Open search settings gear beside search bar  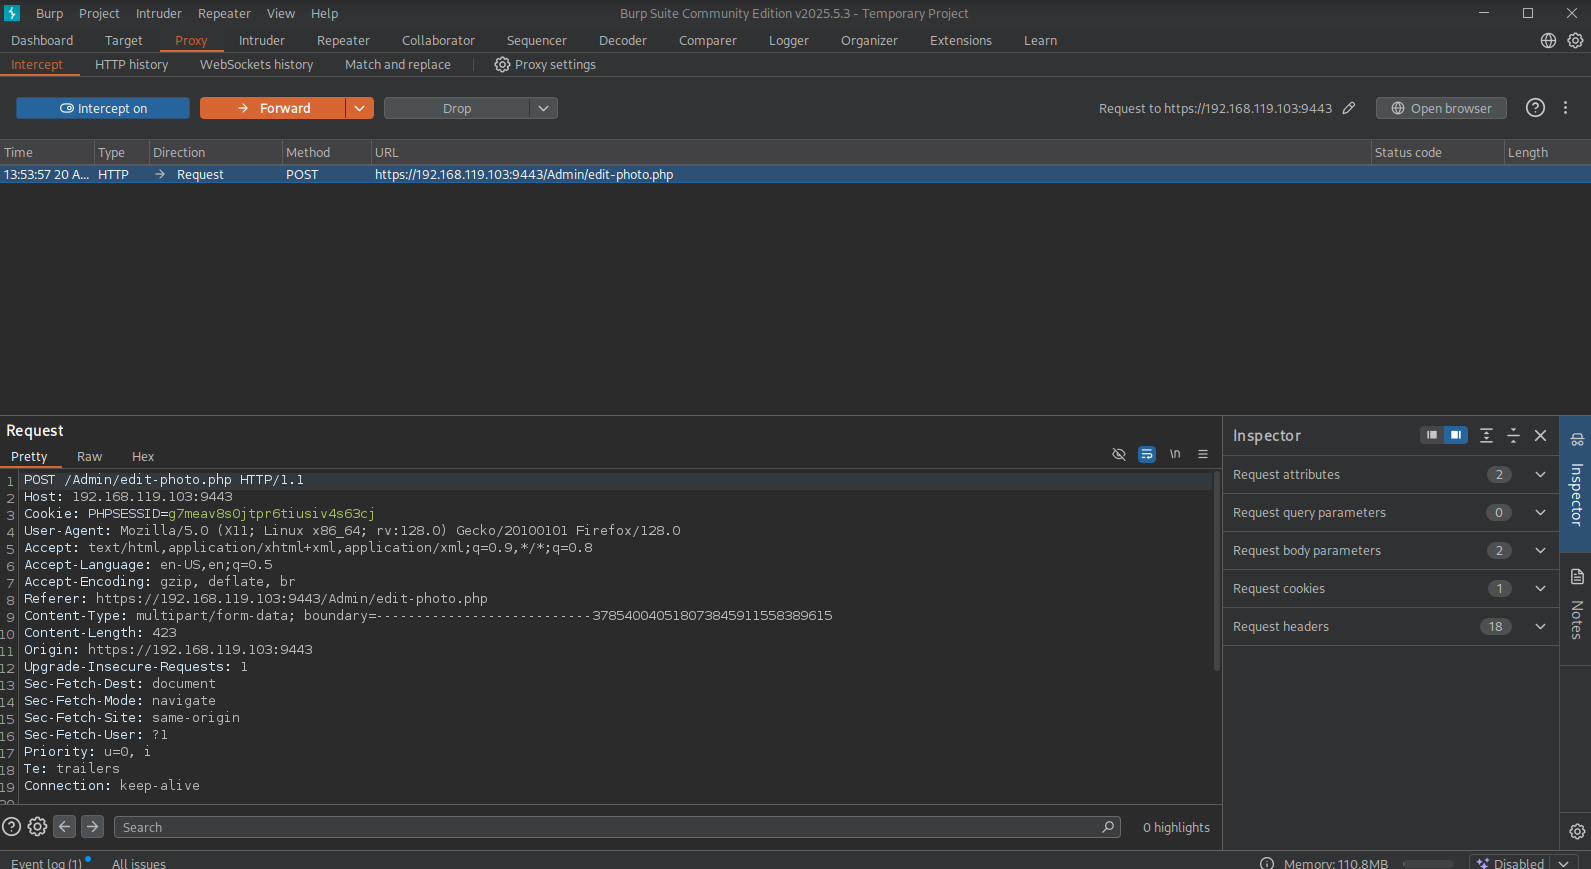(x=37, y=827)
